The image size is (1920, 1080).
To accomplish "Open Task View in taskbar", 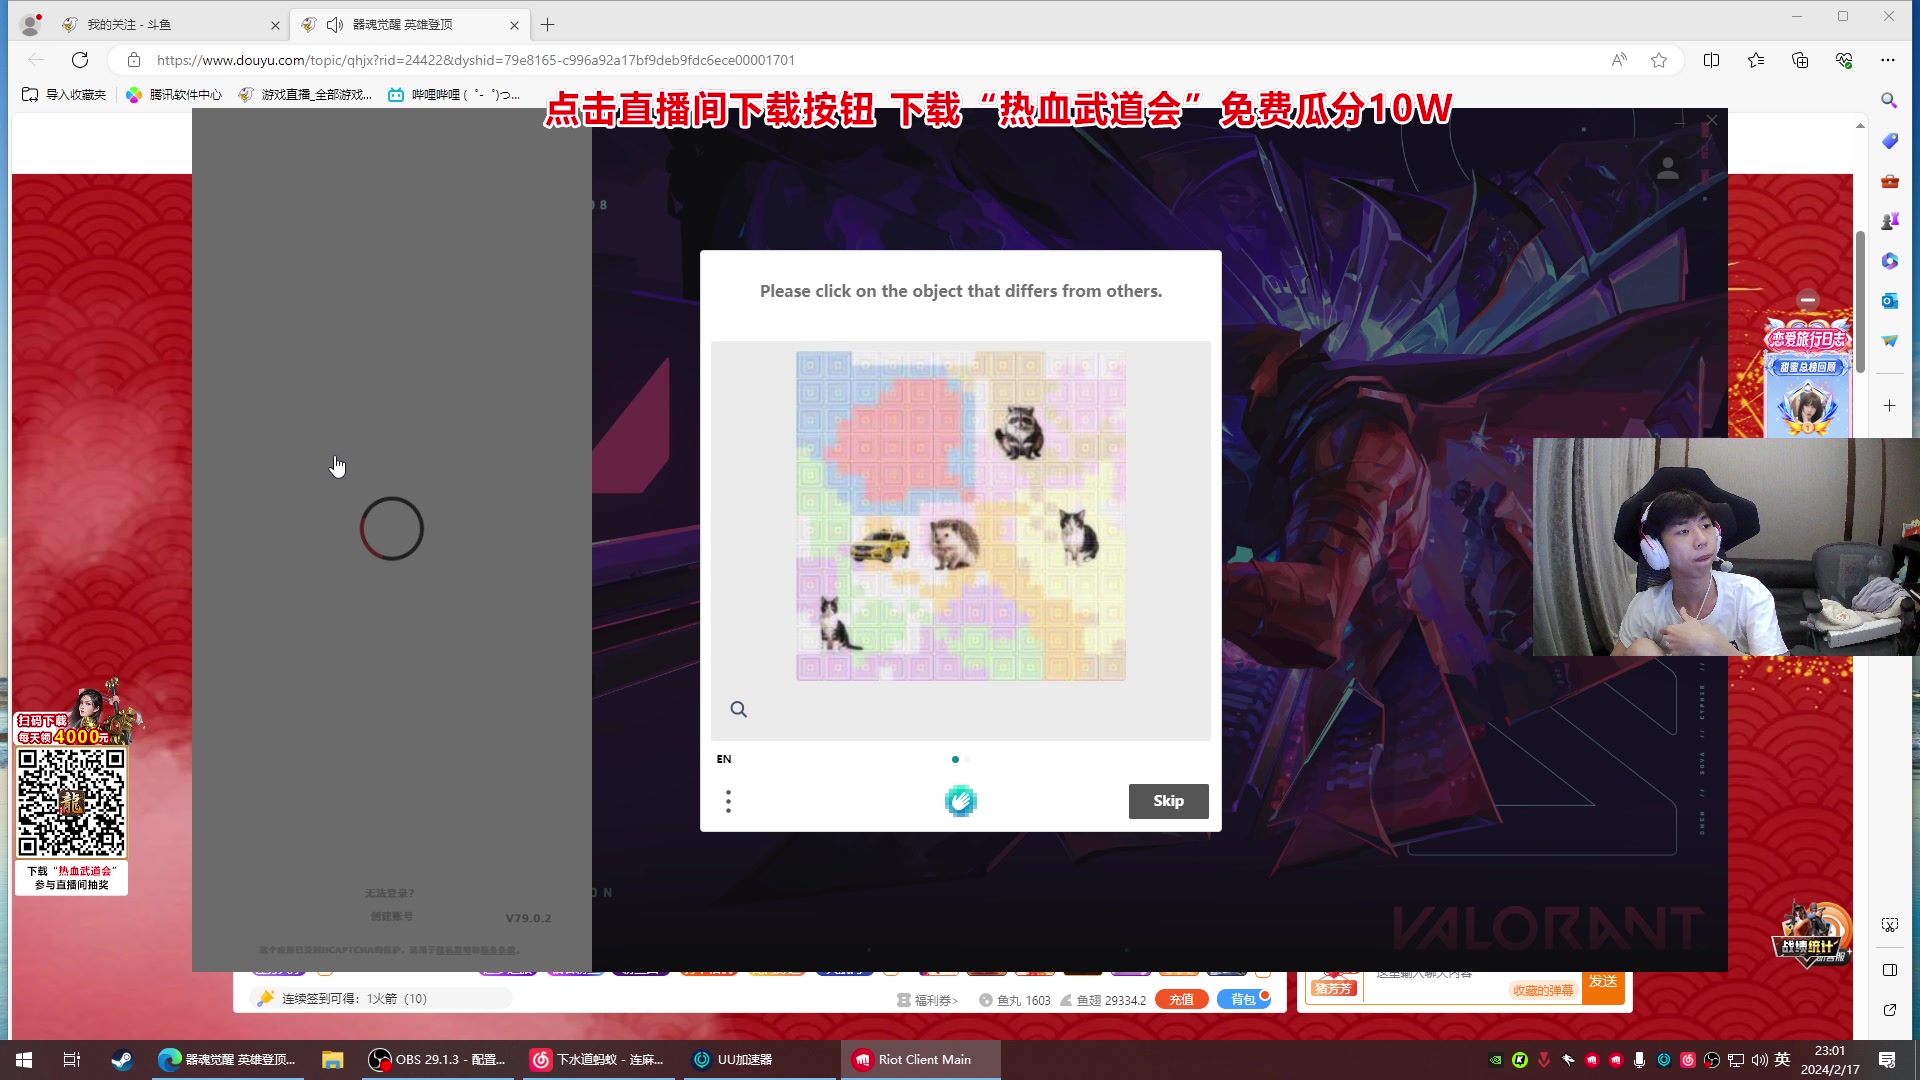I will (71, 1060).
